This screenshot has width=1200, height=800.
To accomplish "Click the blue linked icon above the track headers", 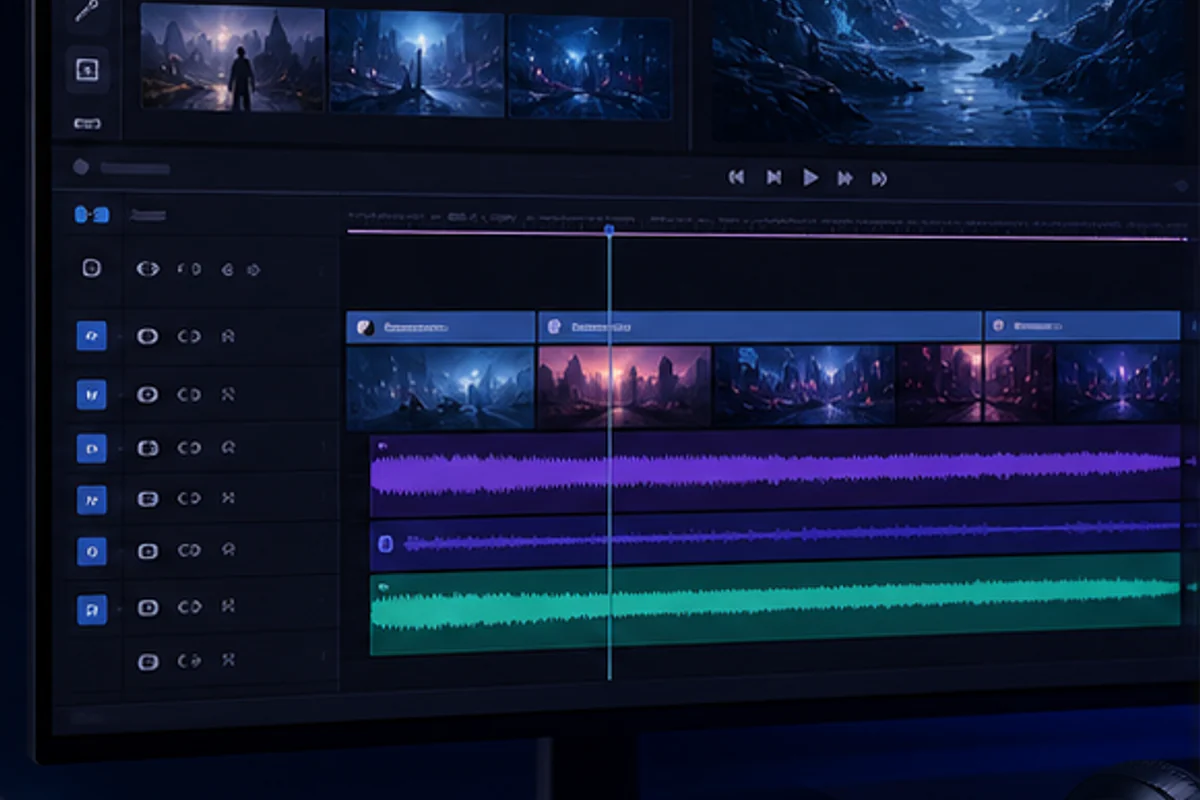I will tap(91, 214).
